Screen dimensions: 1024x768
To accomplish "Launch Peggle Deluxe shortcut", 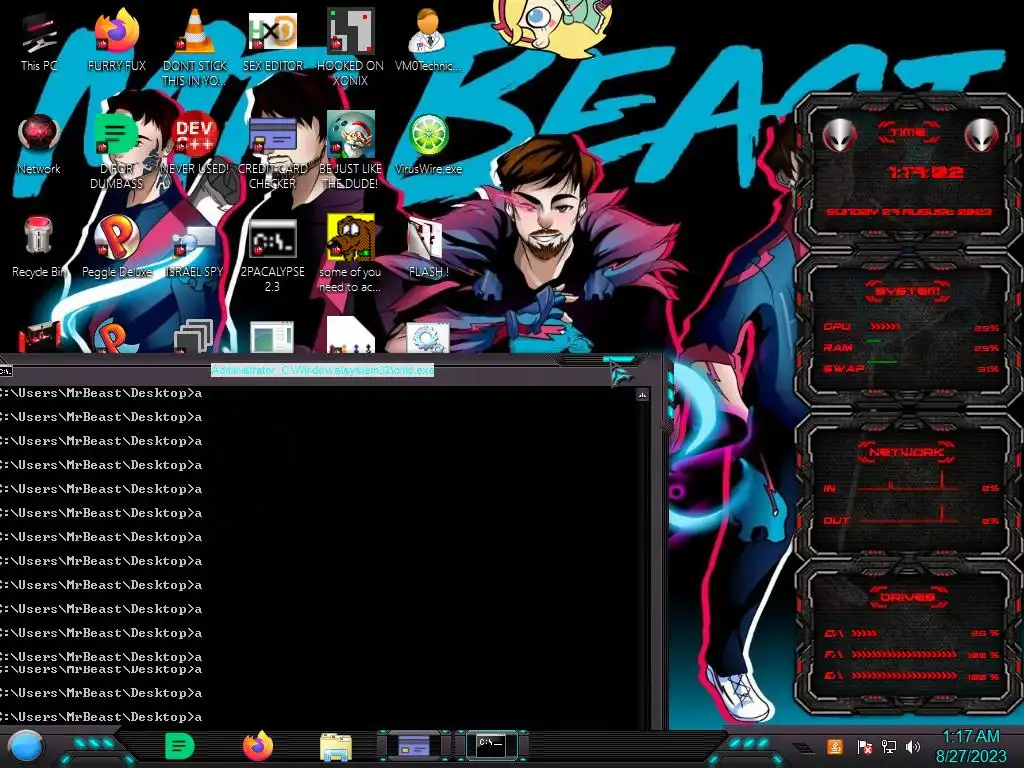I will coord(116,247).
